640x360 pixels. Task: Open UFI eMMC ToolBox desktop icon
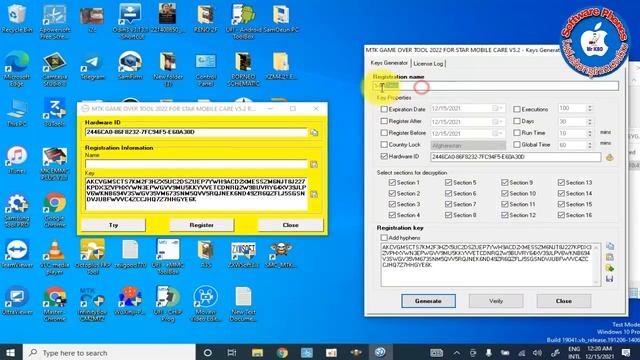coord(168,257)
